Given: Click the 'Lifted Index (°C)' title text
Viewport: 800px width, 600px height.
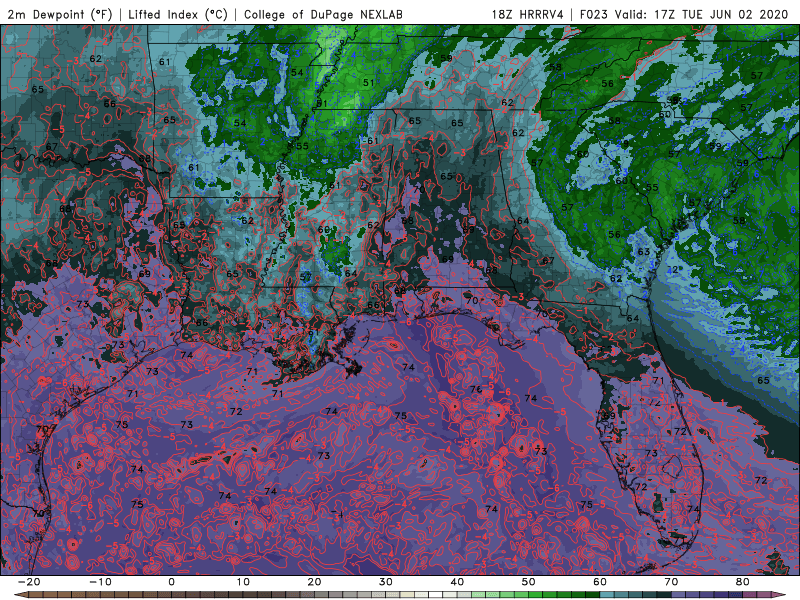Looking at the screenshot, I should [178, 15].
